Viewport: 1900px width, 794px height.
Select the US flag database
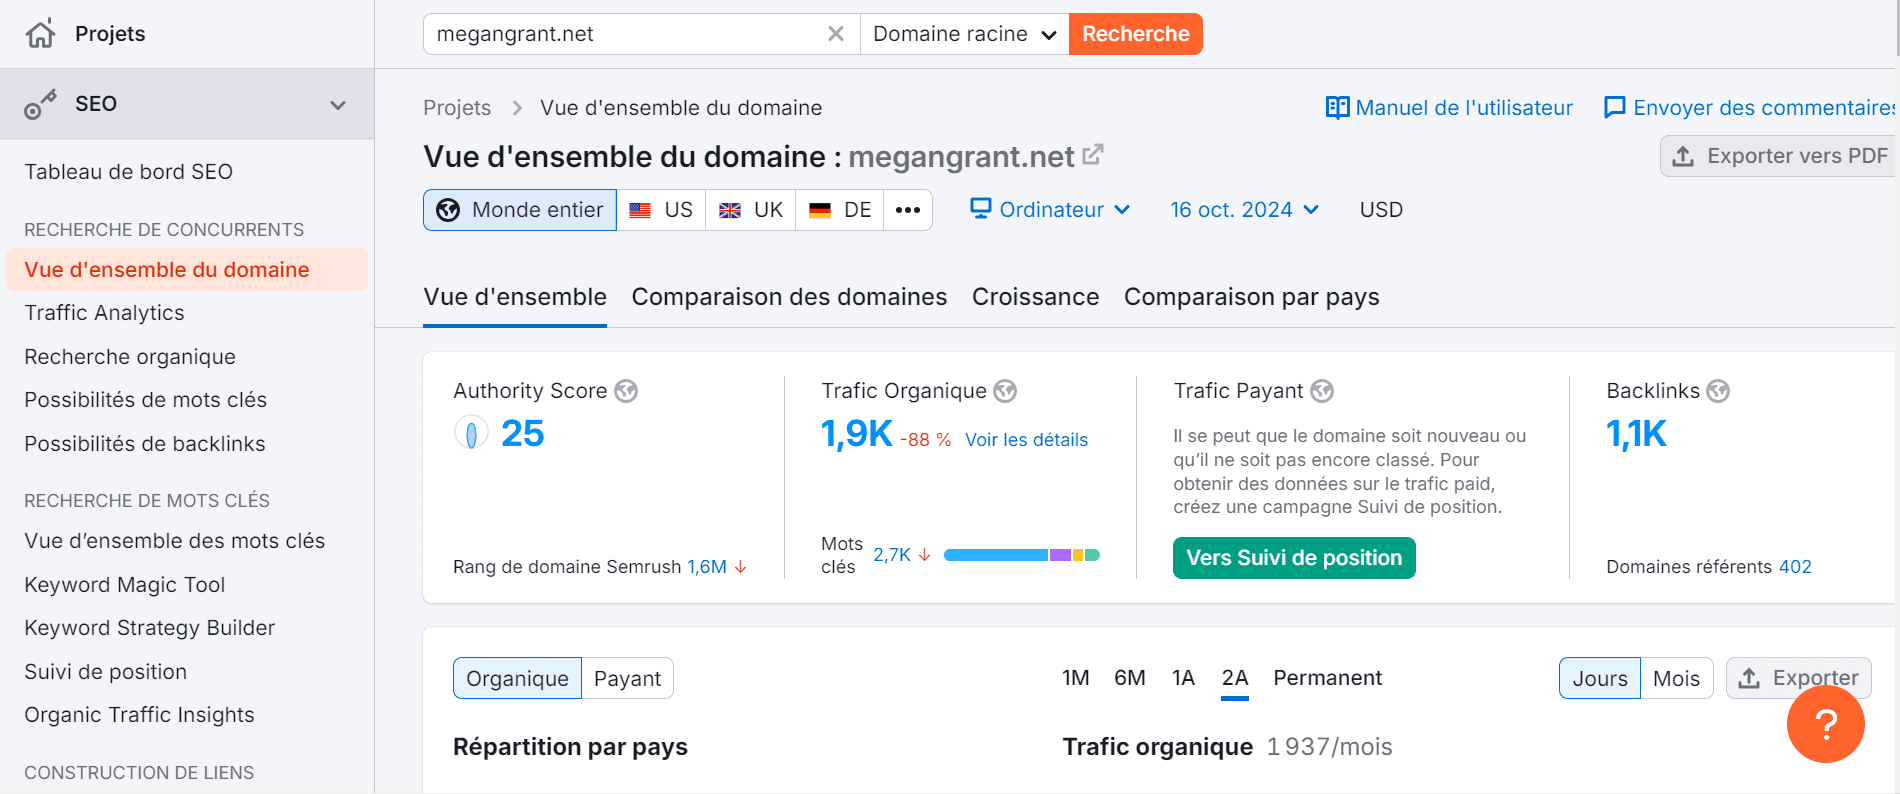[x=661, y=210]
